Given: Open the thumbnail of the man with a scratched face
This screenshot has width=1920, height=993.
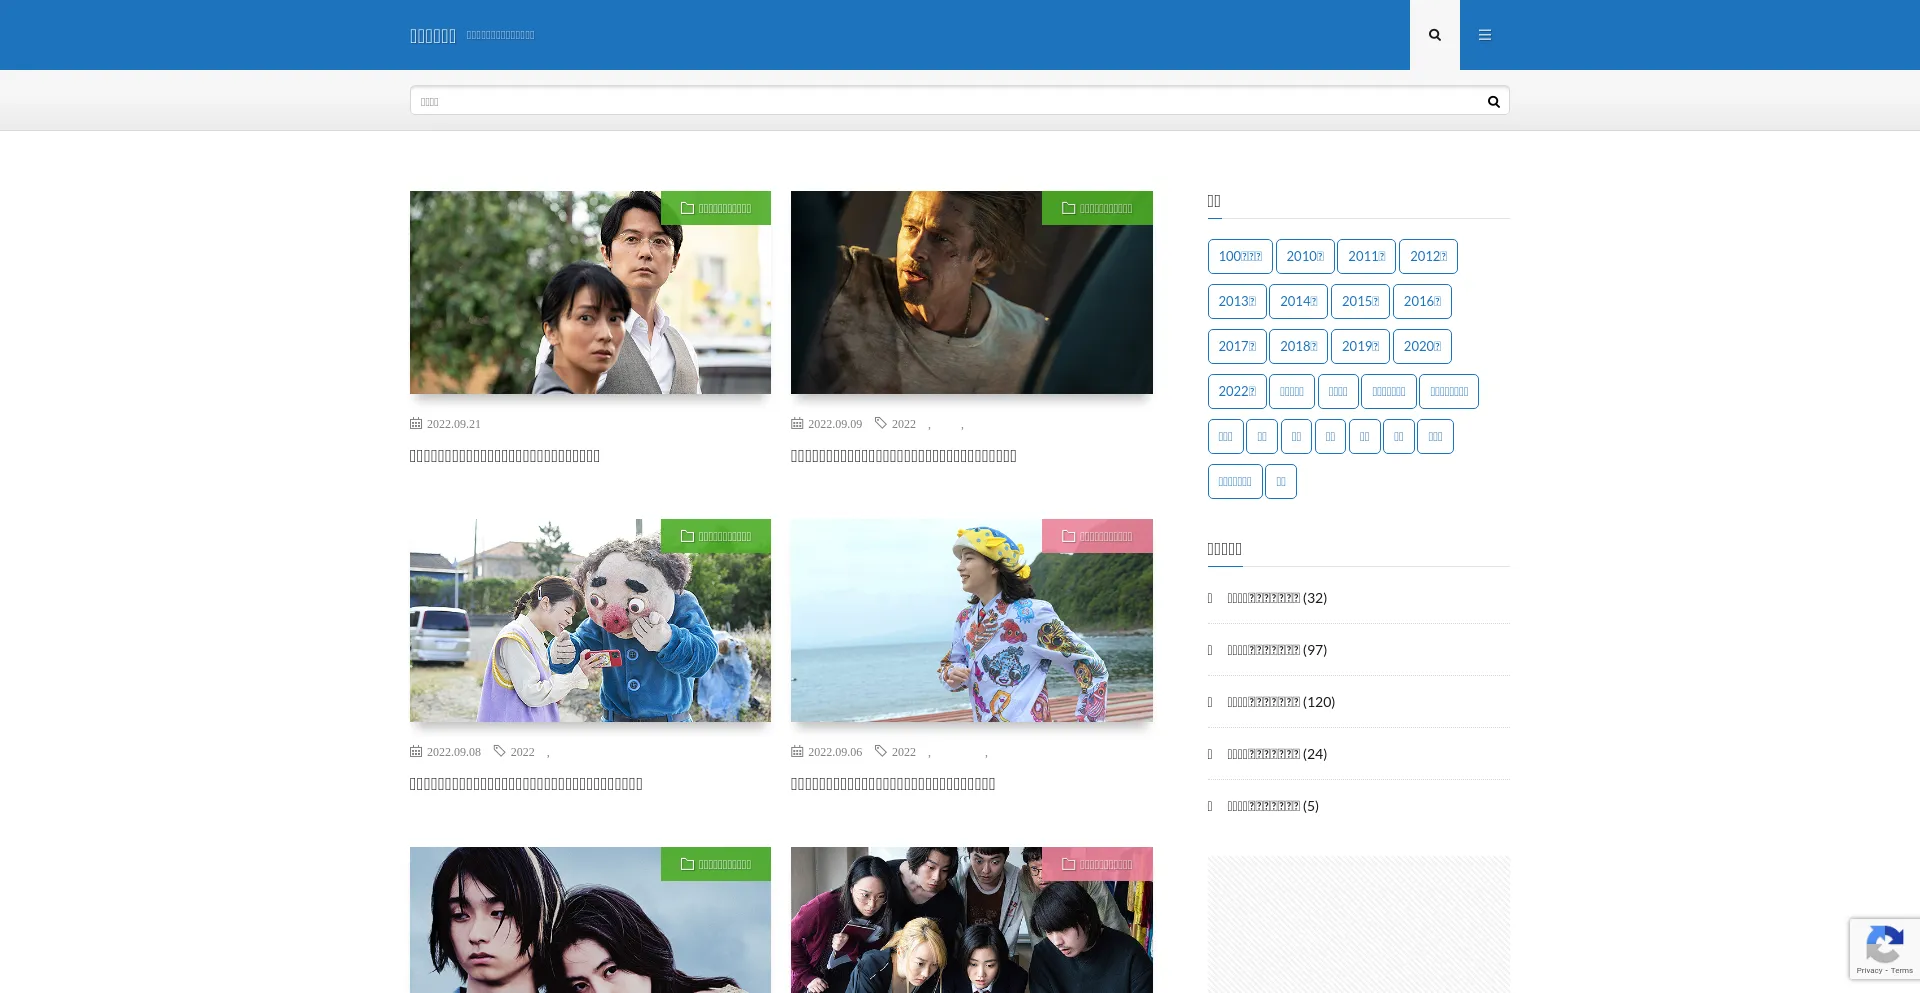Looking at the screenshot, I should pyautogui.click(x=971, y=292).
